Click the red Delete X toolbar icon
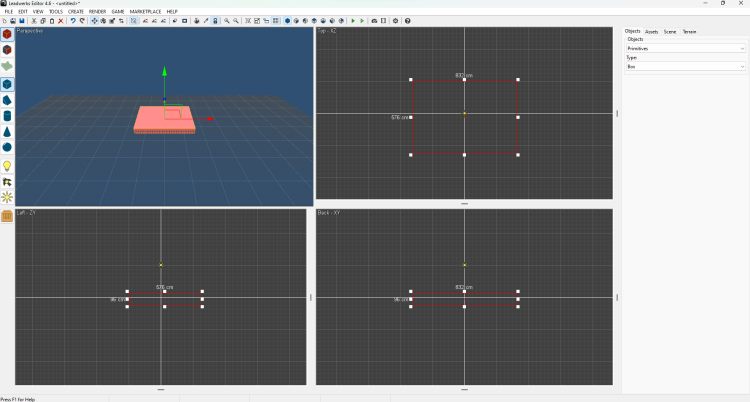The image size is (750, 402). [x=60, y=20]
